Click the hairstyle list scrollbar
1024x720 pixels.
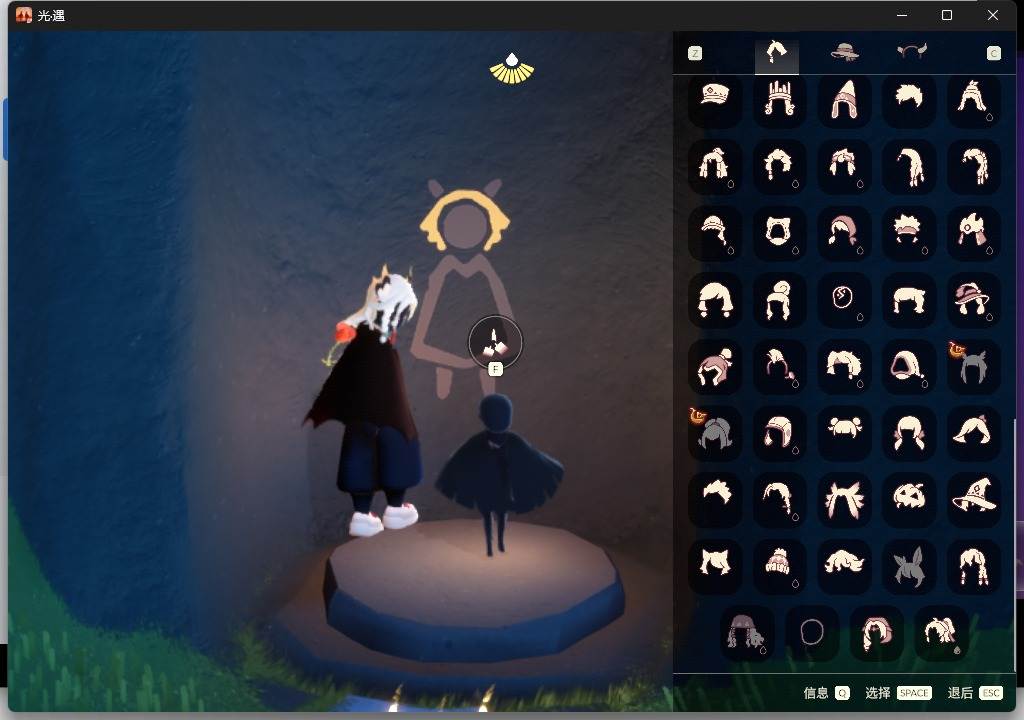(x=1014, y=546)
